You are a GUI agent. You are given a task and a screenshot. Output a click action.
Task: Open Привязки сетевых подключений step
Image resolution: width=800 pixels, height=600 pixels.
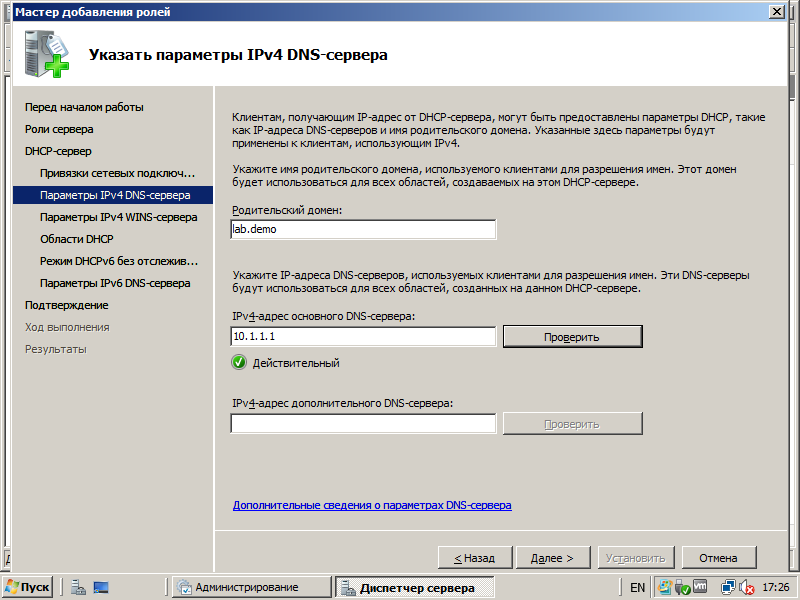coord(117,173)
